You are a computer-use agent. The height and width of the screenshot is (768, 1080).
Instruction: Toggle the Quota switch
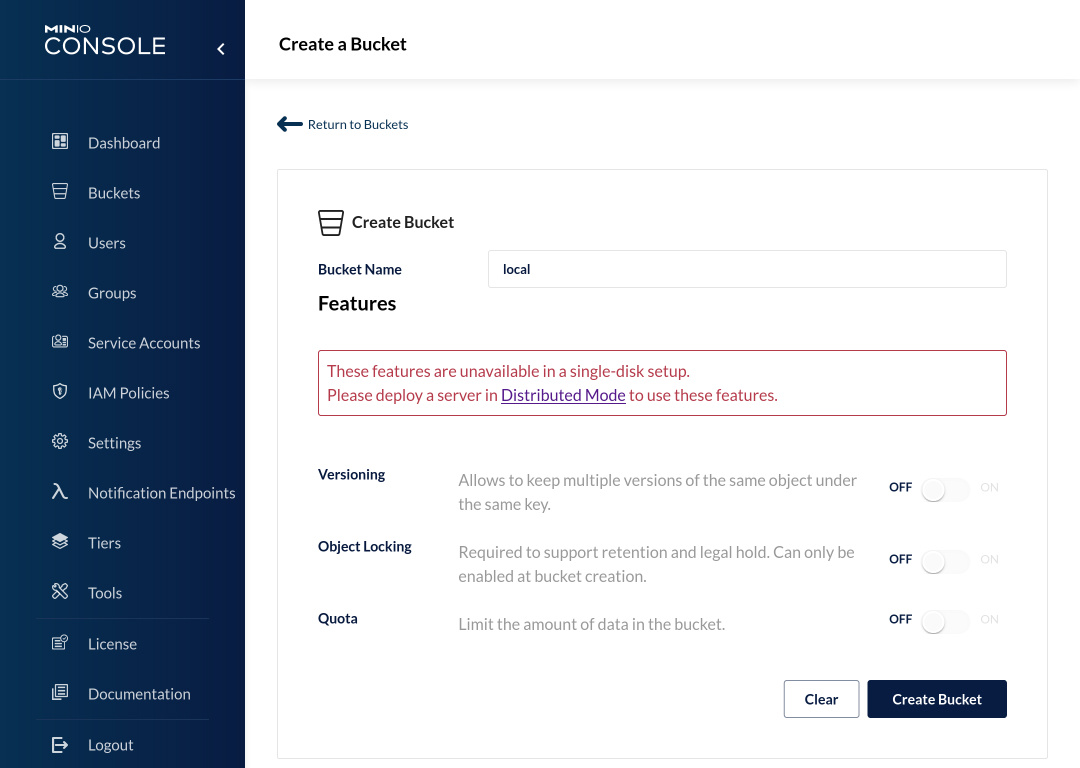pyautogui.click(x=944, y=622)
